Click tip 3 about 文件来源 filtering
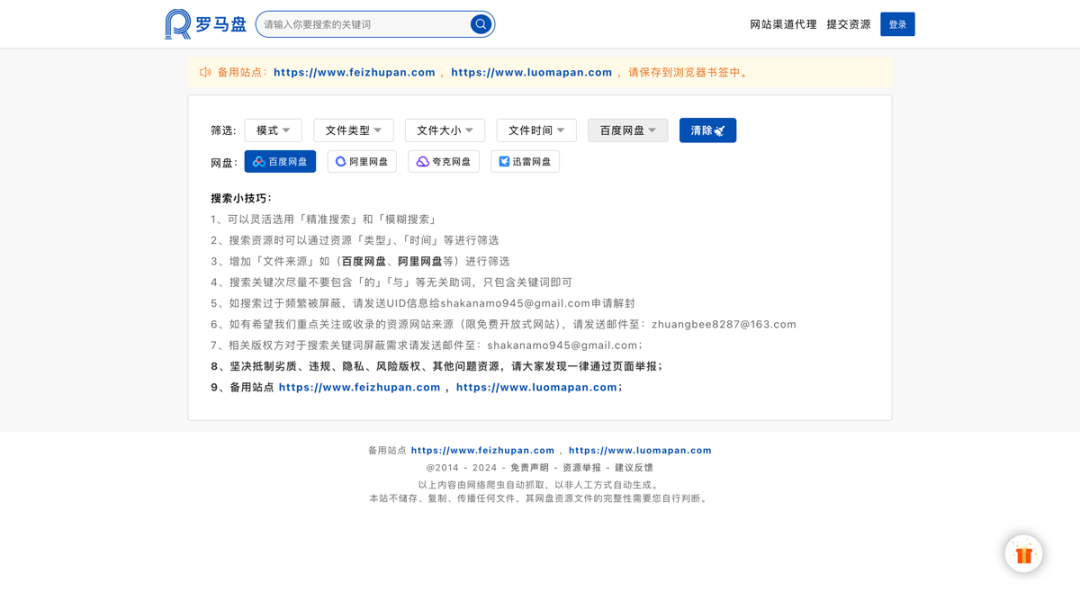The height and width of the screenshot is (610, 1080). coord(360,262)
